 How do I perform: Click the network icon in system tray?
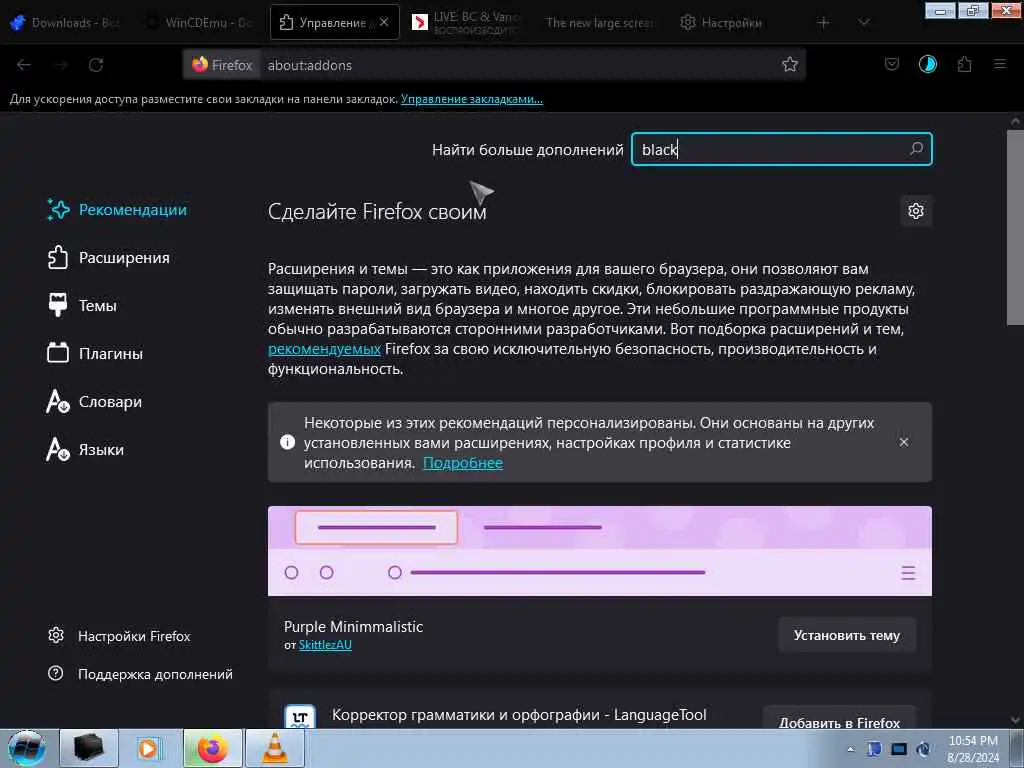pyautogui.click(x=899, y=749)
